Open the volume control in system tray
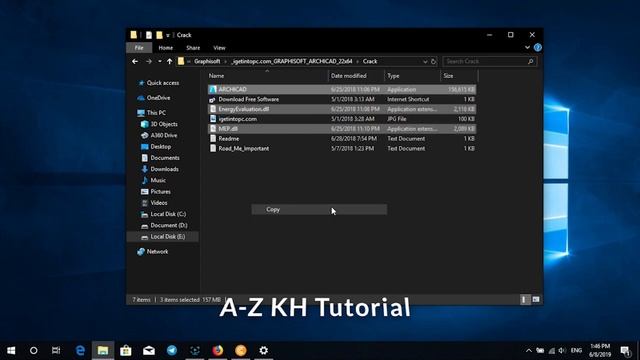Image resolution: width=640 pixels, height=360 pixels. (562, 351)
